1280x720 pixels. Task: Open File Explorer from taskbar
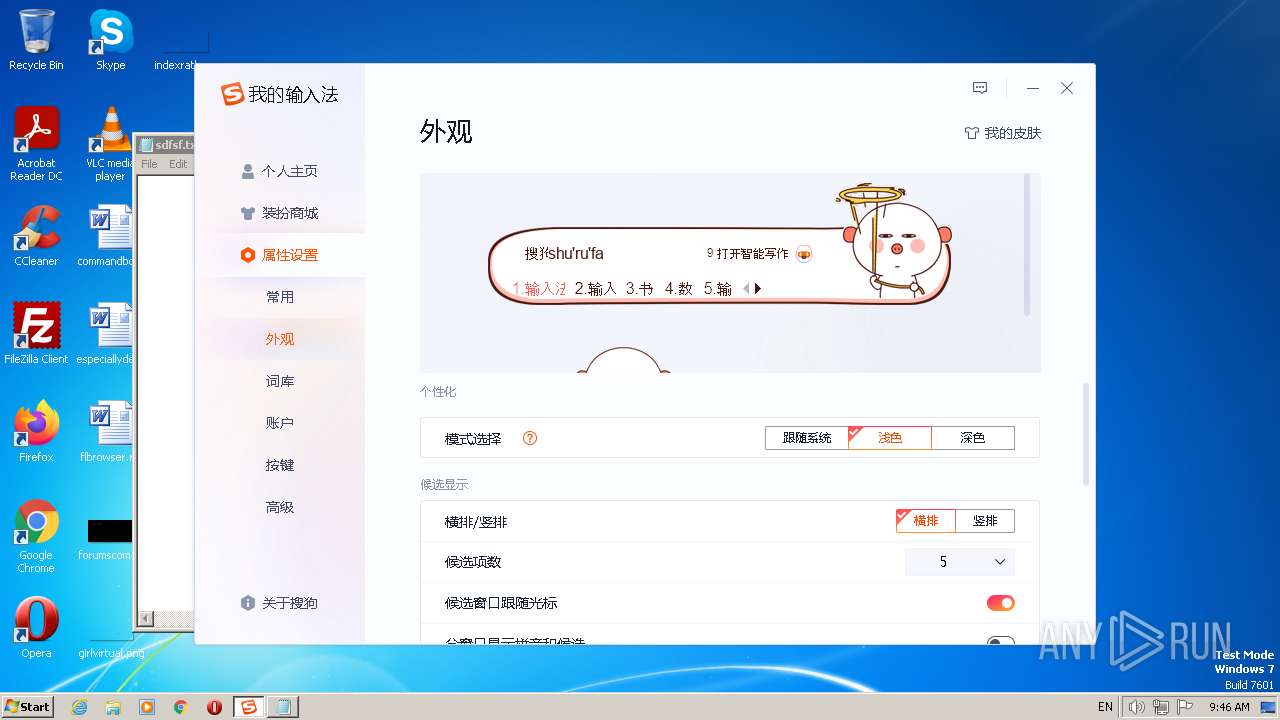pyautogui.click(x=113, y=707)
